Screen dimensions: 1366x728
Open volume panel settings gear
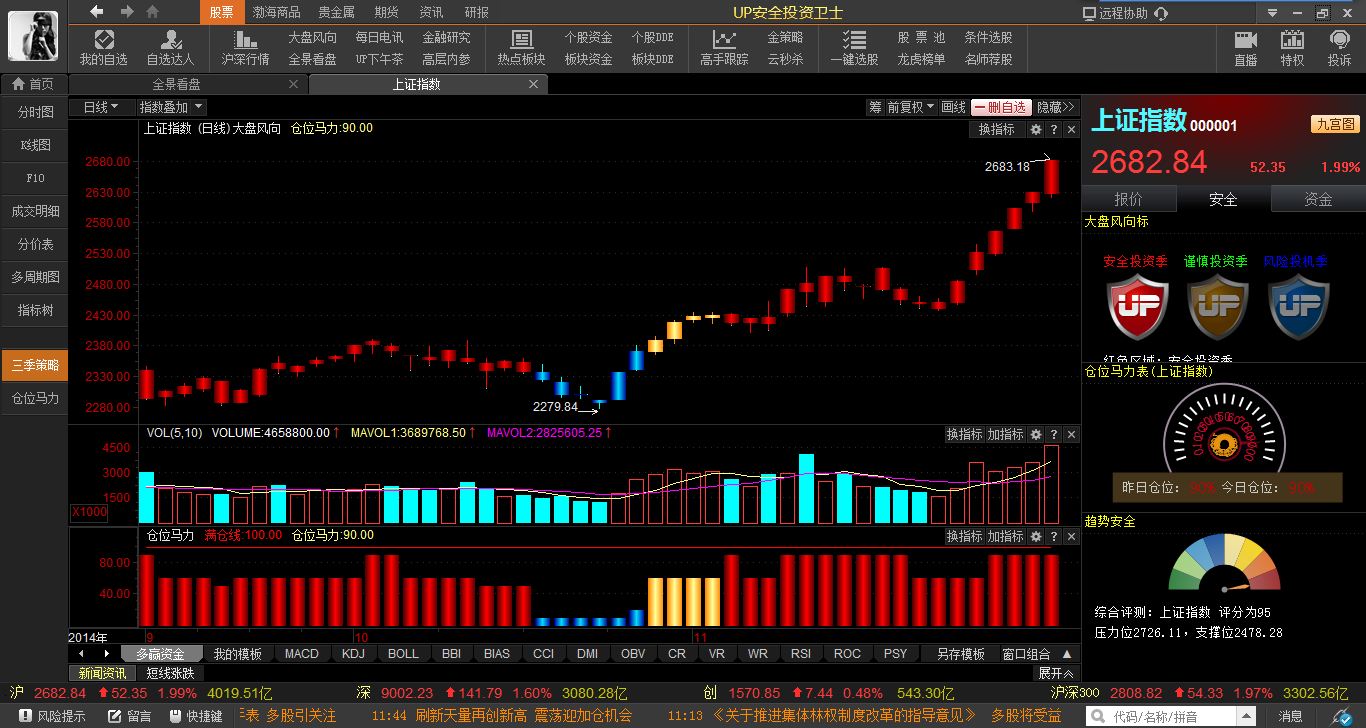coord(1036,435)
